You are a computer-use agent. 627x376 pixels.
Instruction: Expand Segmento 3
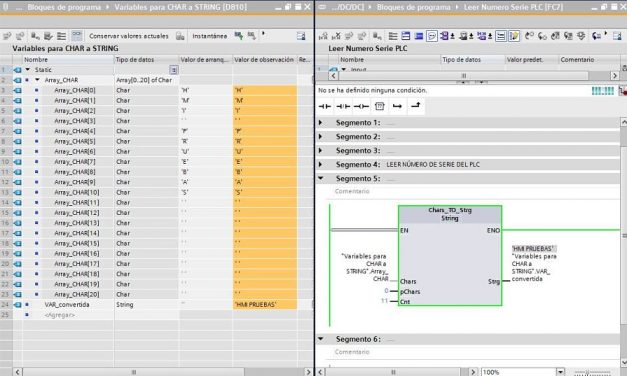pyautogui.click(x=321, y=150)
